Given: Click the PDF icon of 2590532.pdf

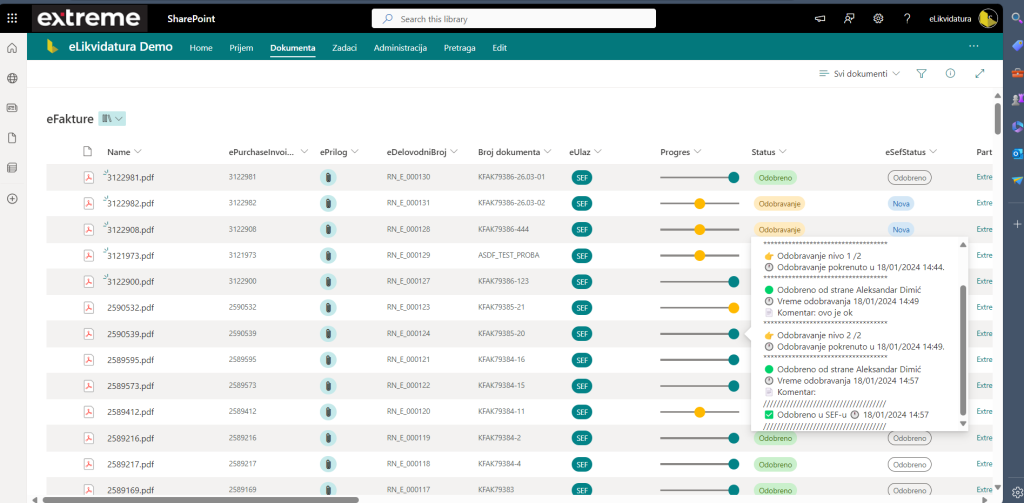Looking at the screenshot, I should (x=88, y=307).
